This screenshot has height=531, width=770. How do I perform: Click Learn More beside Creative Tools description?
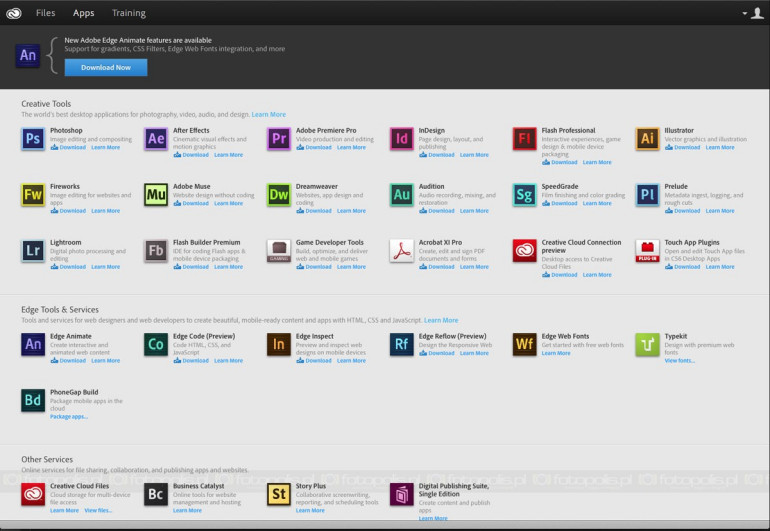tap(269, 114)
